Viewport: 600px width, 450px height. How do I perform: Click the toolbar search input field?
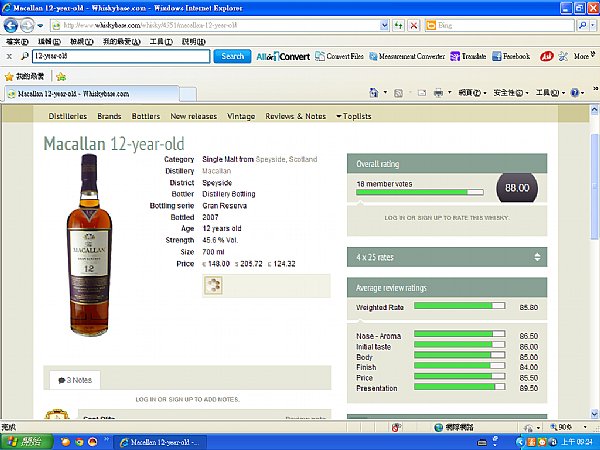click(121, 56)
